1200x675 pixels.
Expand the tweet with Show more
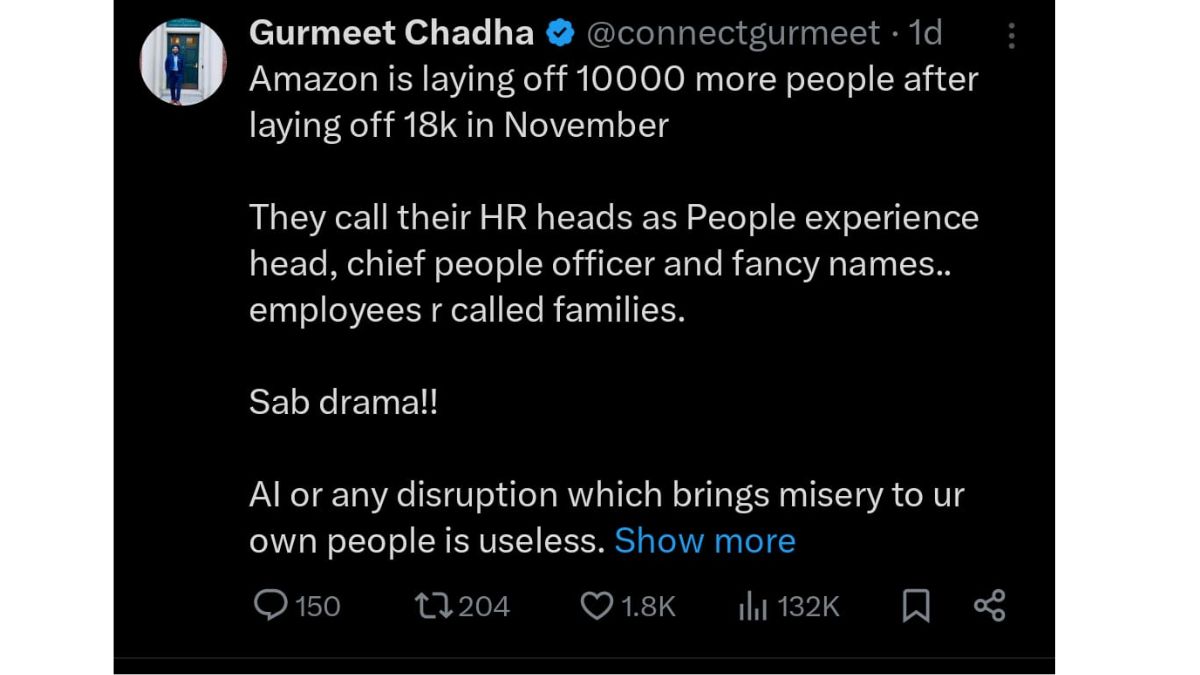coord(704,541)
